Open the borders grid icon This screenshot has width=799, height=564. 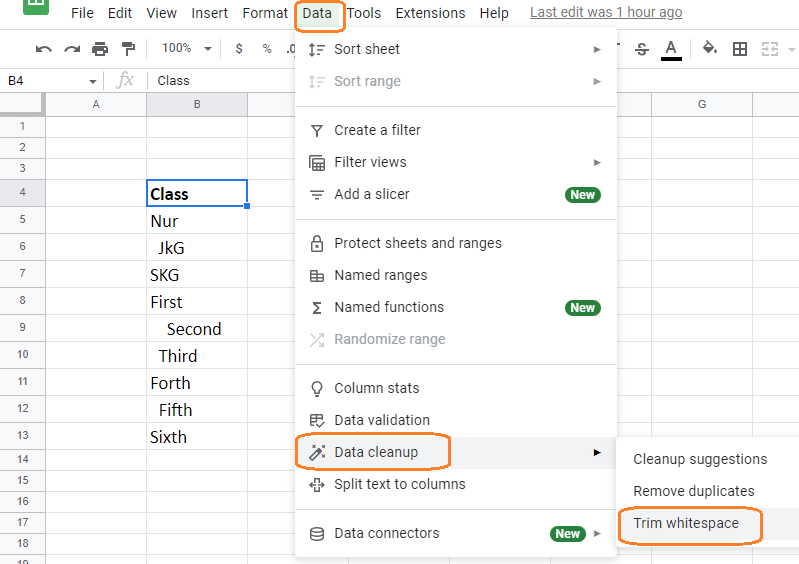(739, 49)
